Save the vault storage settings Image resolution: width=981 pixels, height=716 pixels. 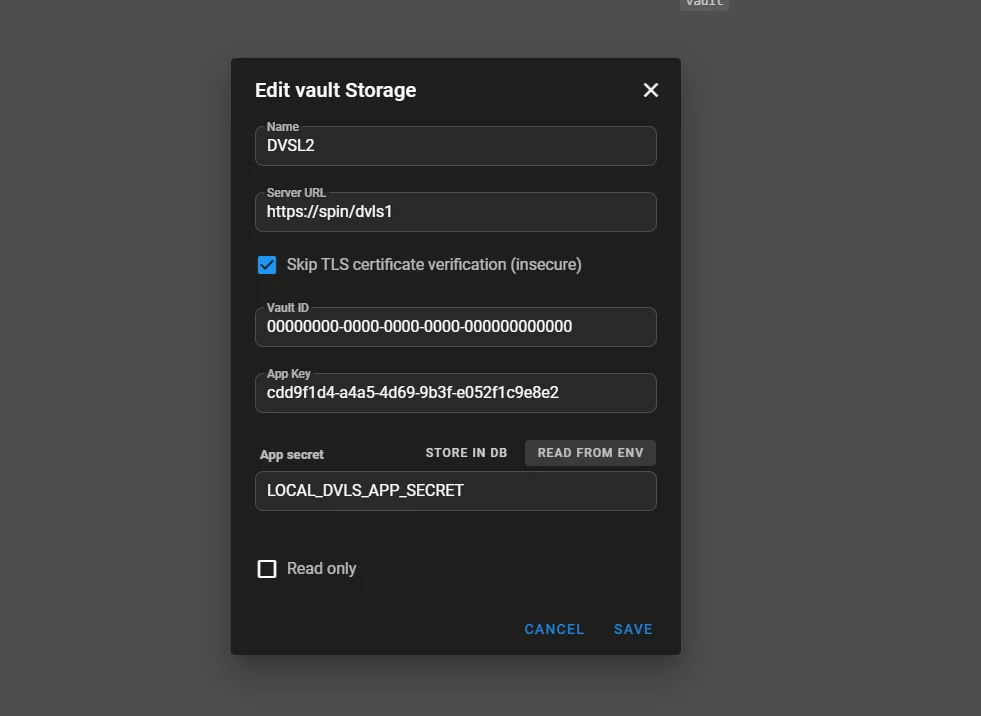pos(633,629)
